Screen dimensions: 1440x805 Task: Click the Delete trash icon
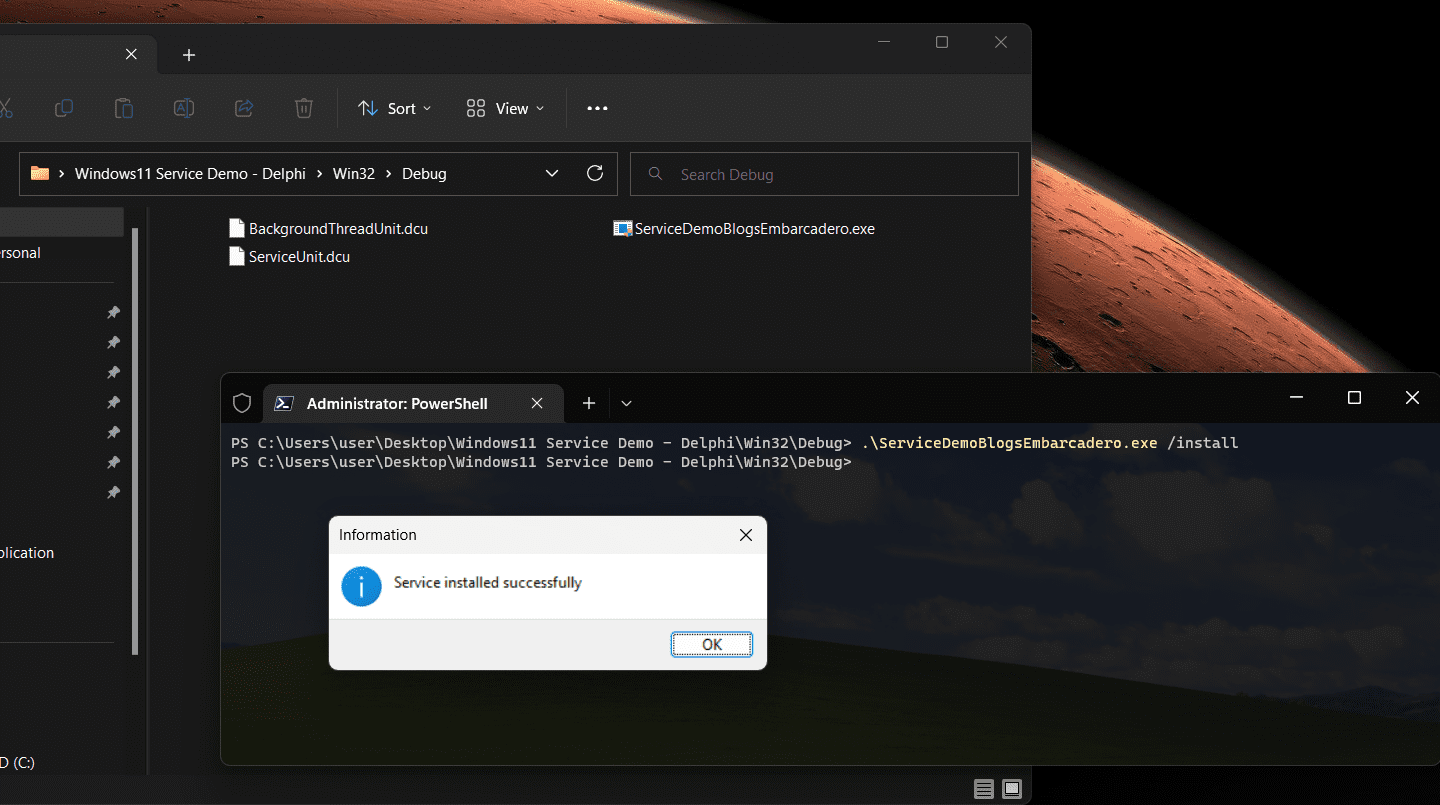[x=303, y=108]
